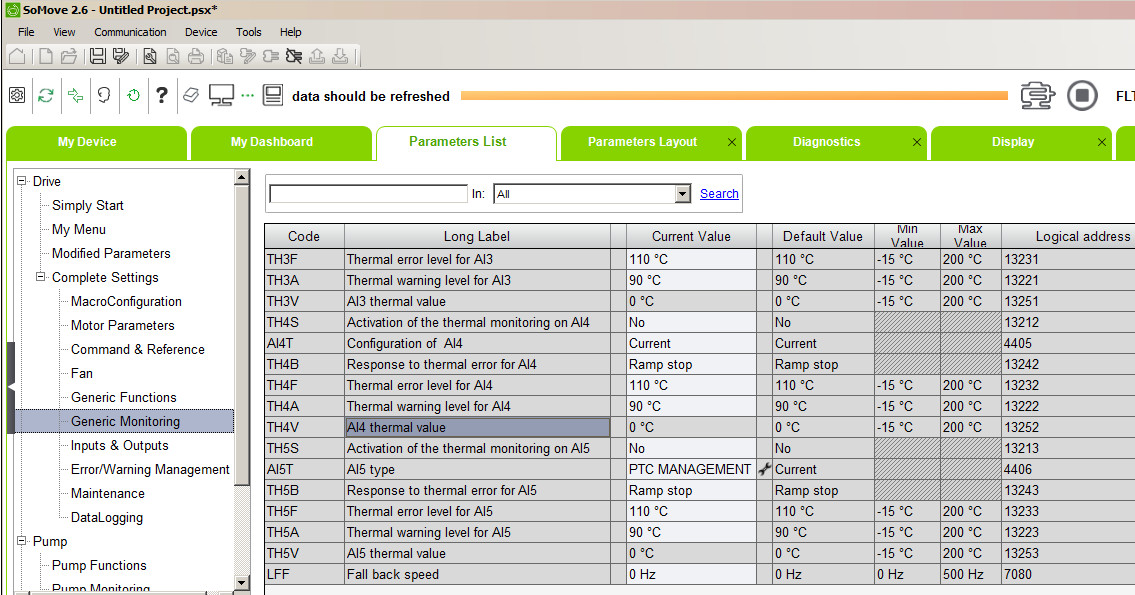The height and width of the screenshot is (595, 1135).
Task: Close the Diagnostics tab
Action: click(917, 143)
